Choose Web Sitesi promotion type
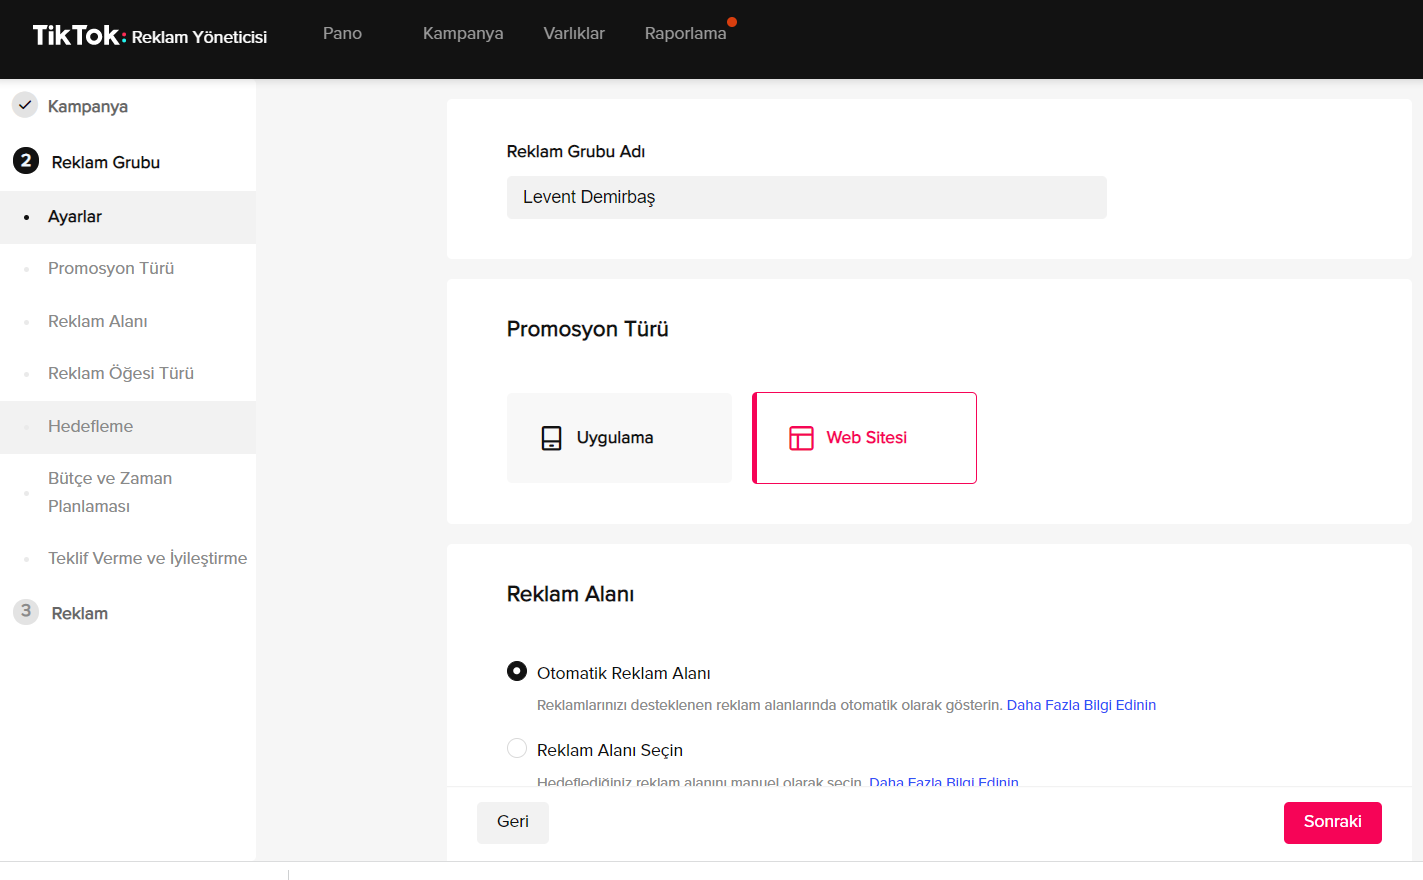 pos(864,438)
